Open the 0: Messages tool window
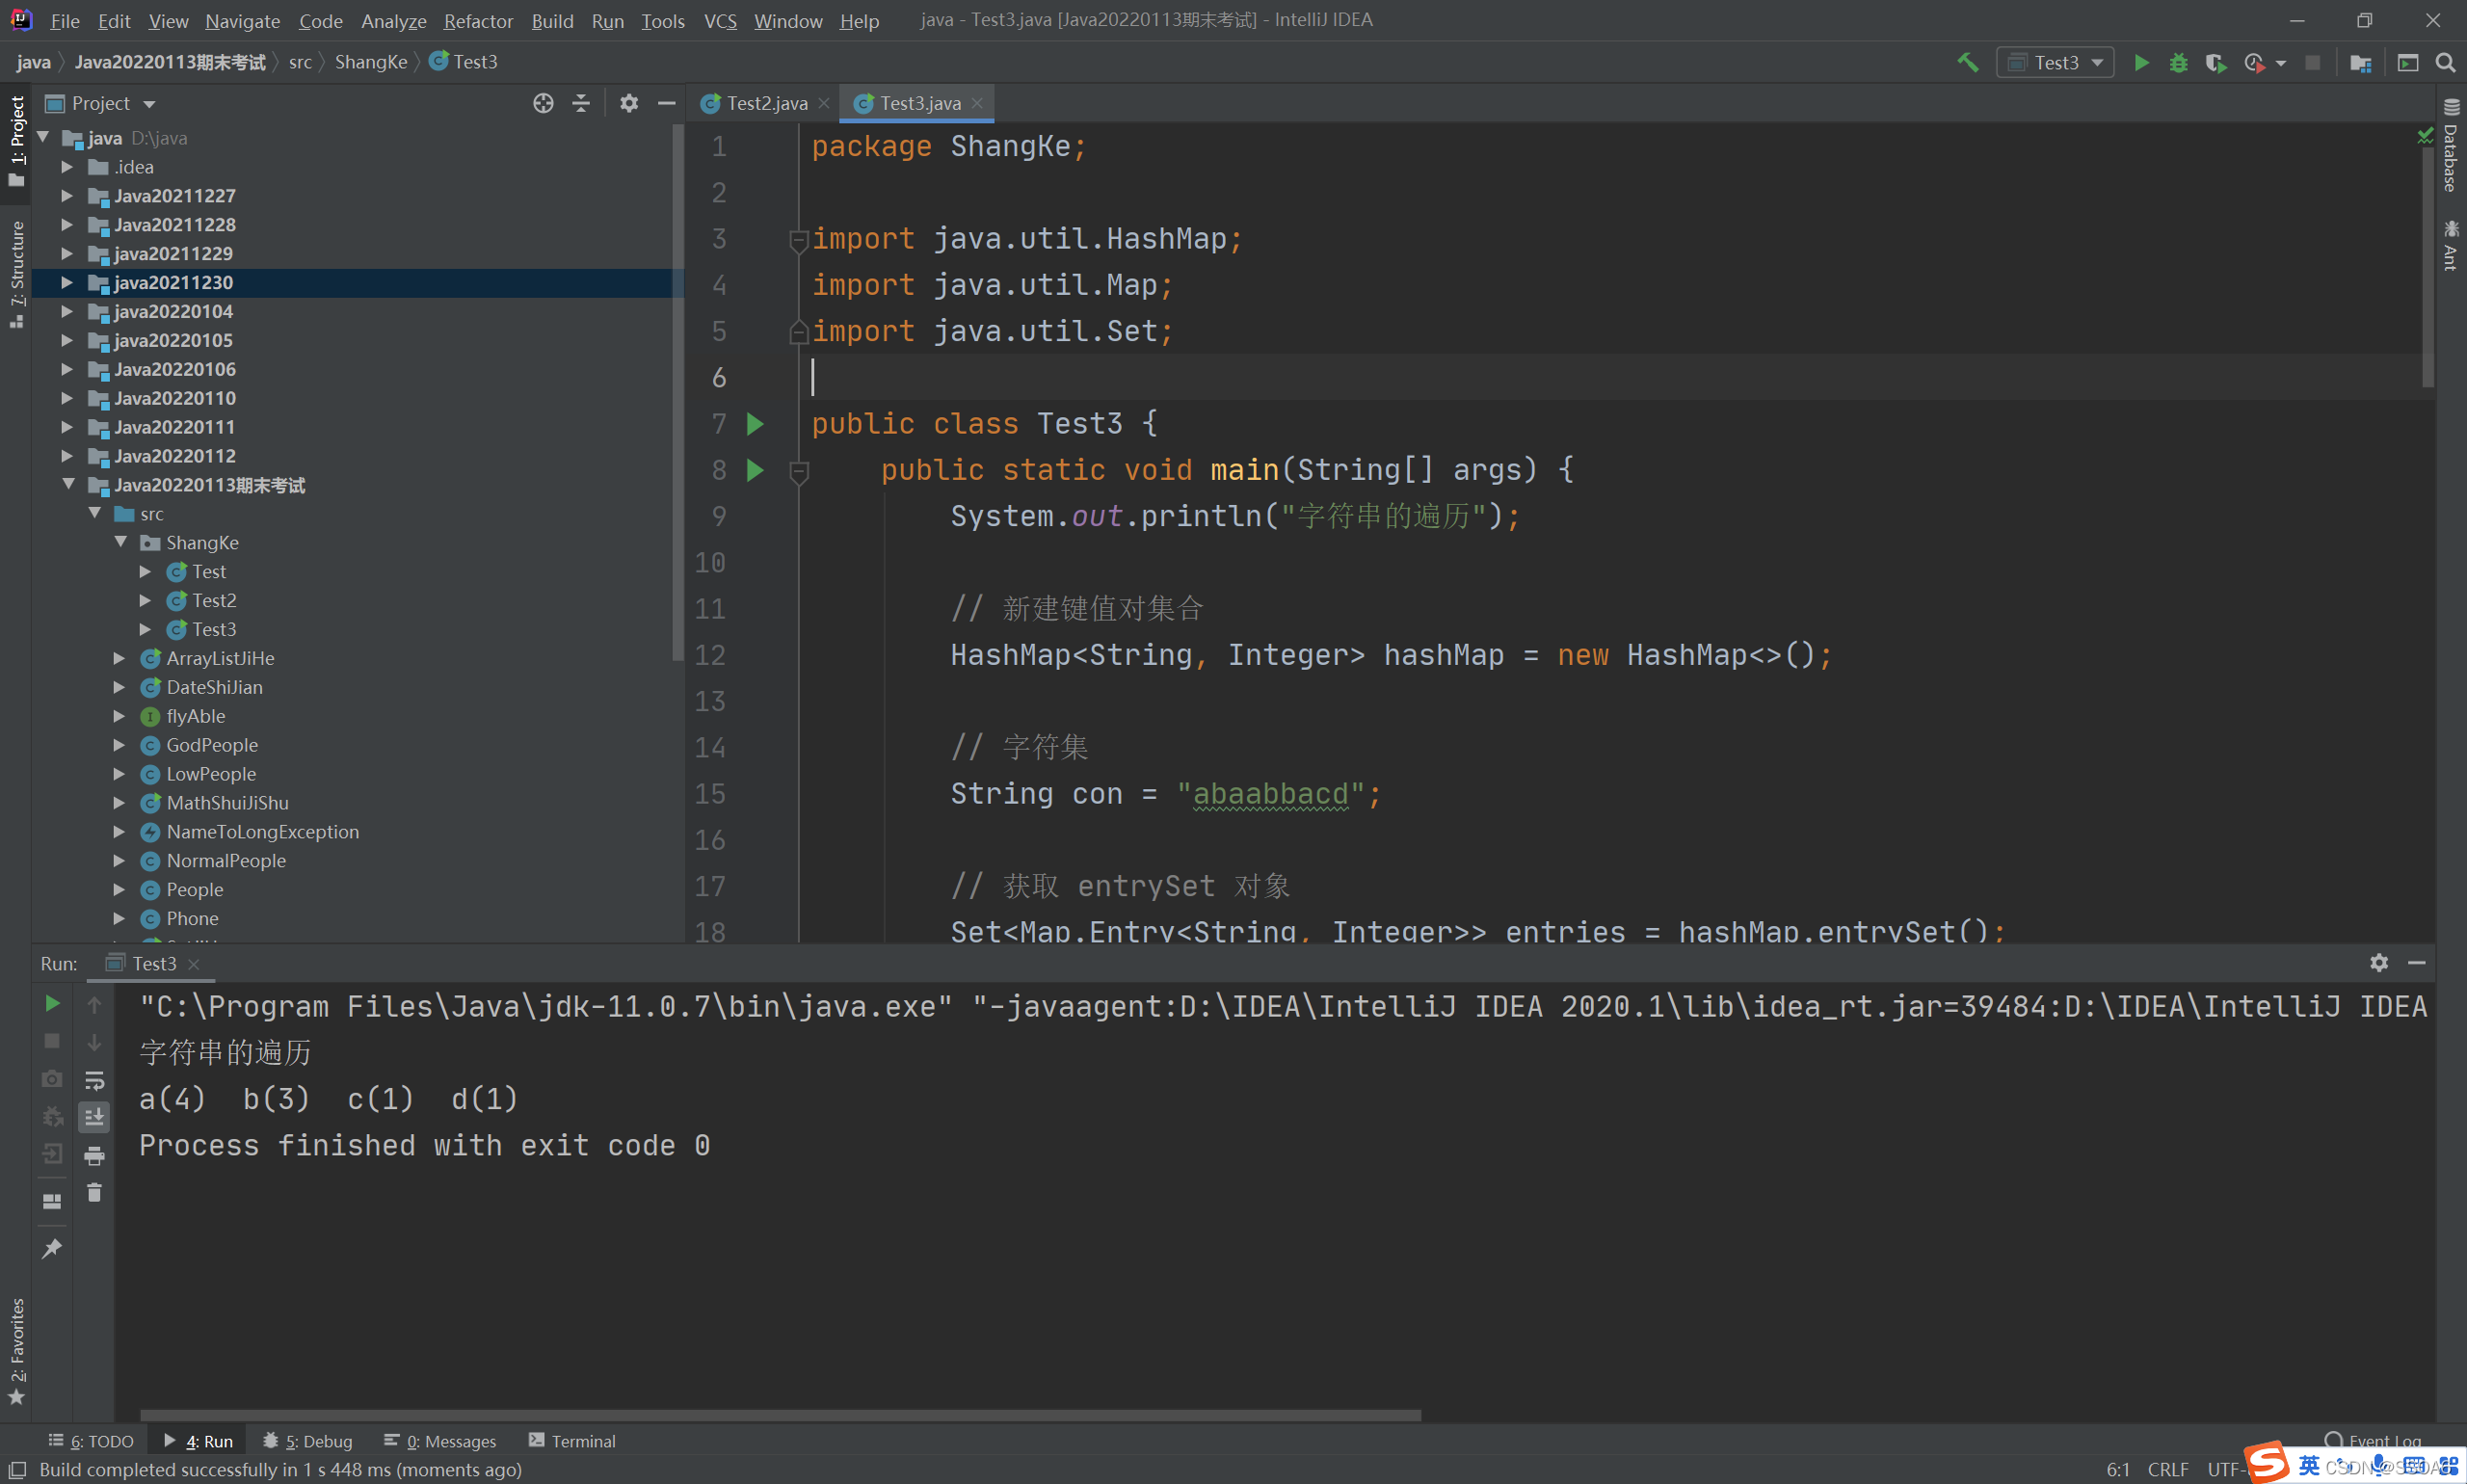 (x=440, y=1441)
